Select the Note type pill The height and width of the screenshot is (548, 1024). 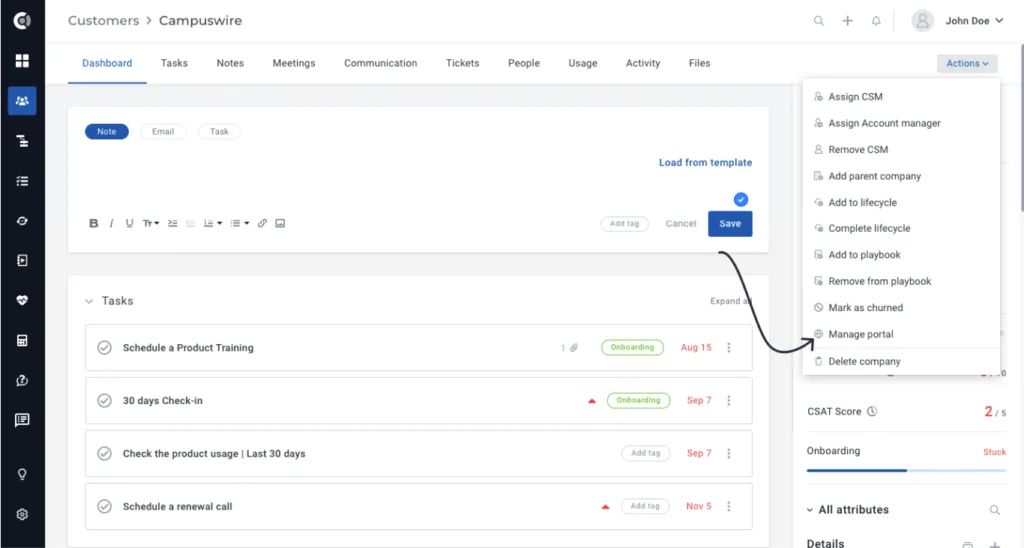[x=106, y=131]
